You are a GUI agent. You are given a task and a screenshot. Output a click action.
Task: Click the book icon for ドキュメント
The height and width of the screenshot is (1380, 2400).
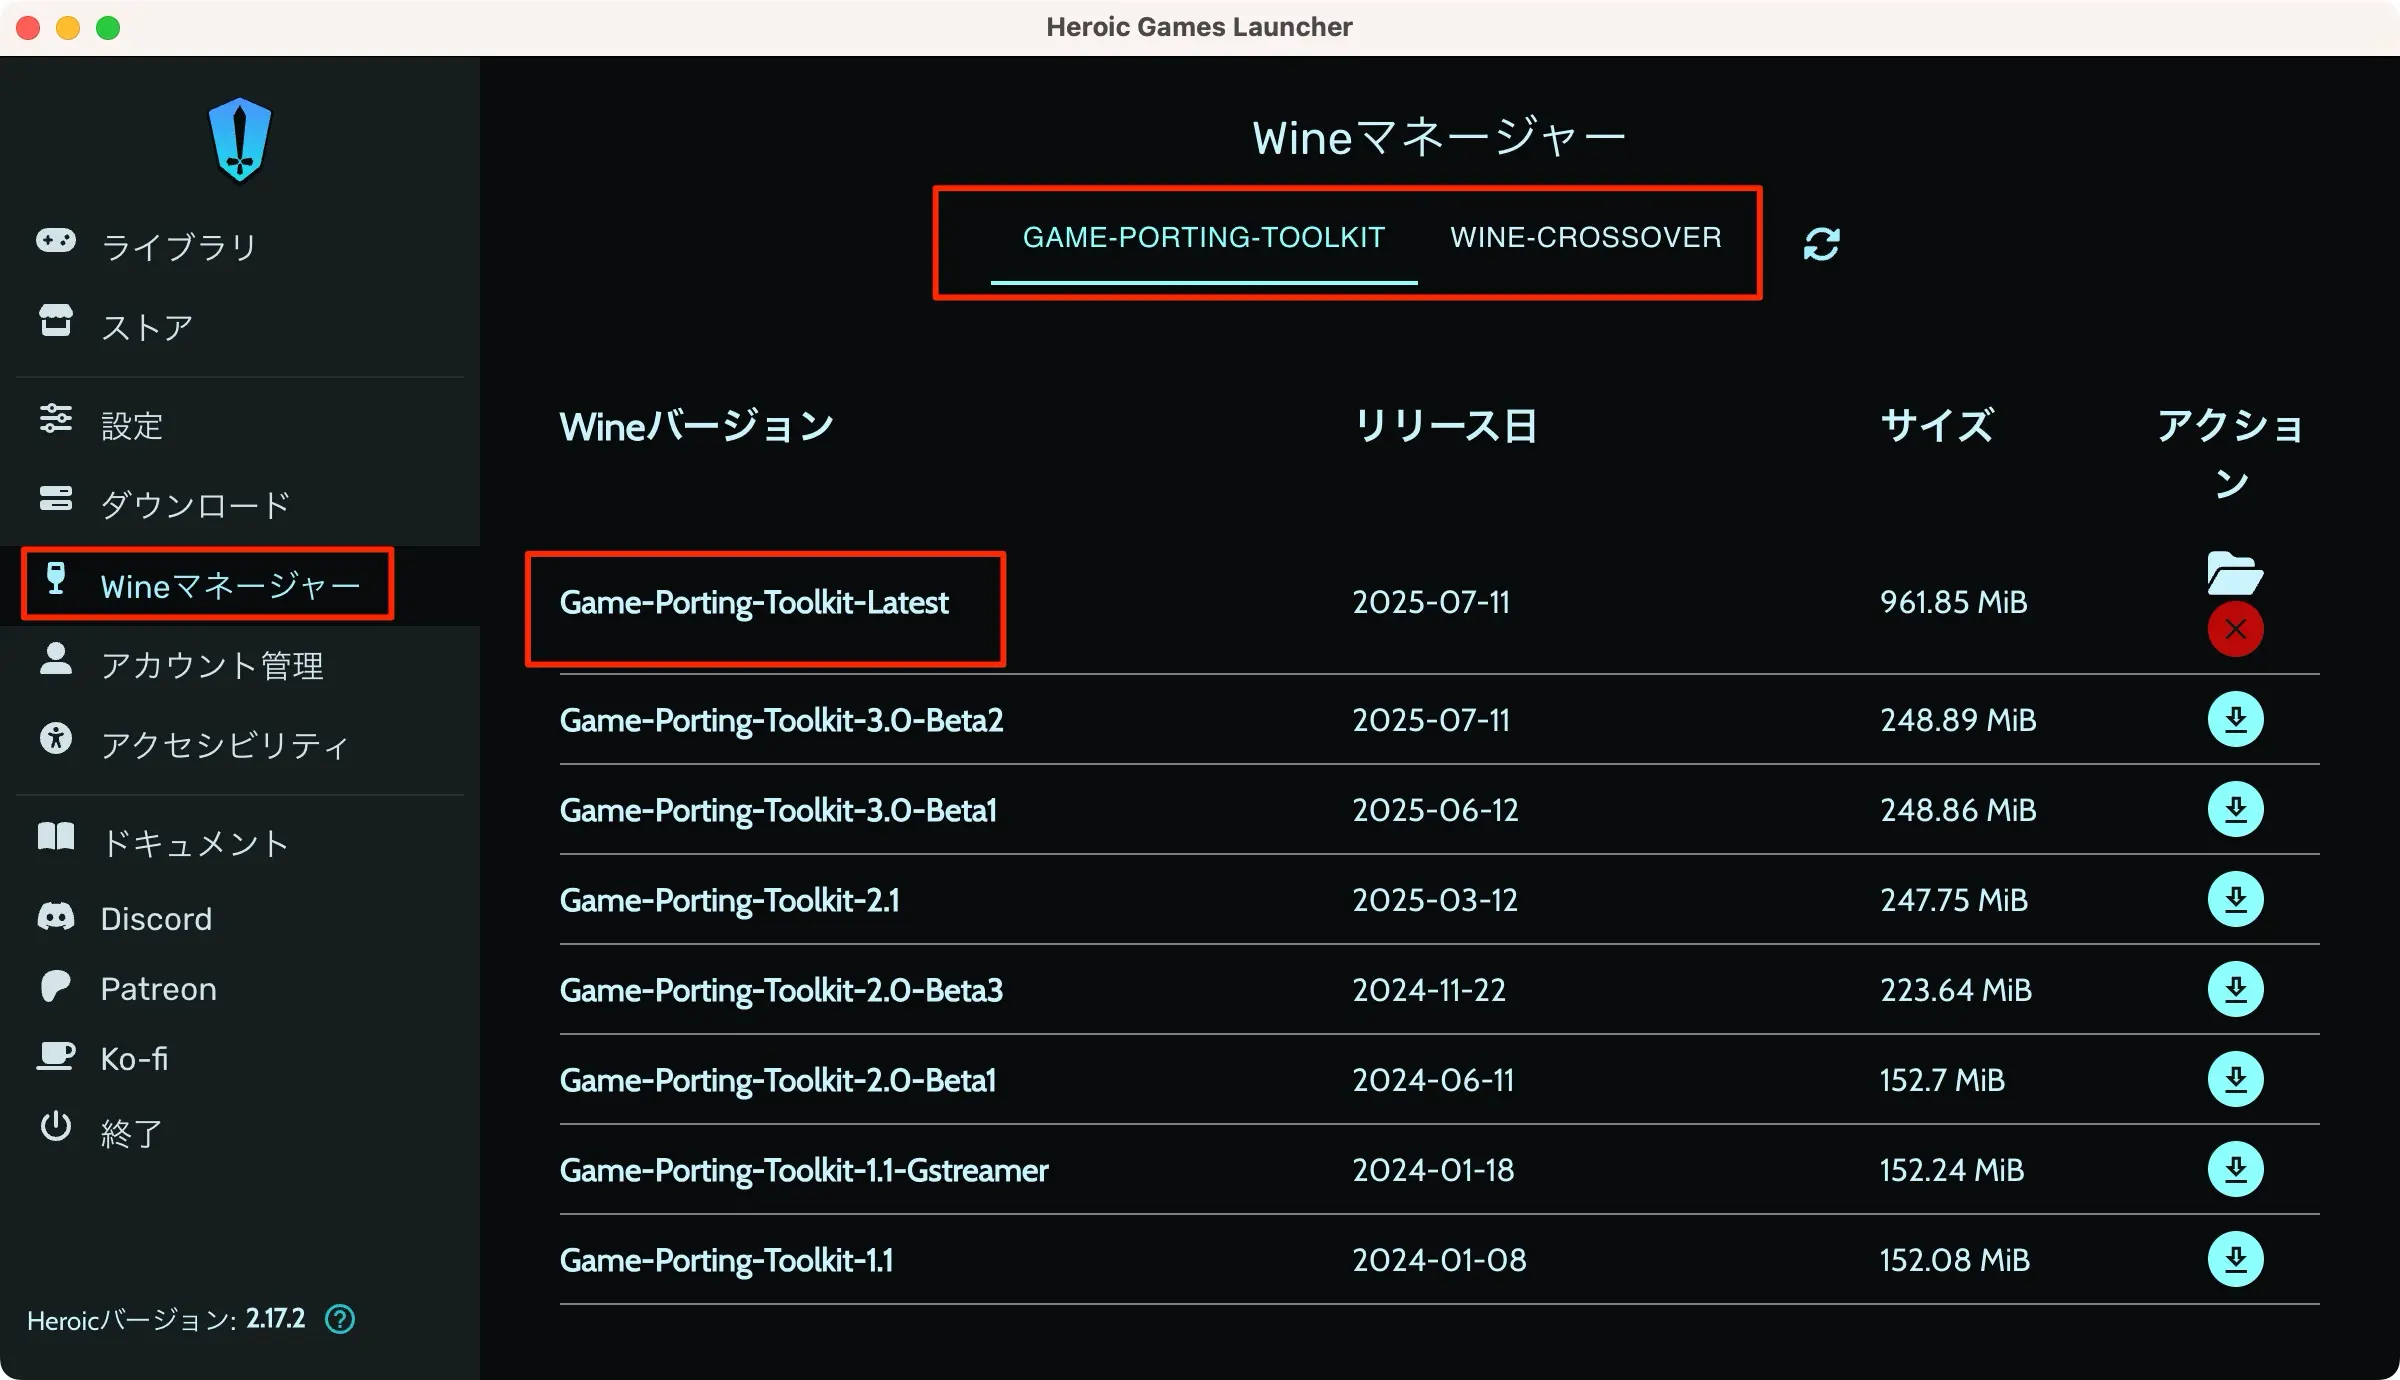pyautogui.click(x=56, y=836)
